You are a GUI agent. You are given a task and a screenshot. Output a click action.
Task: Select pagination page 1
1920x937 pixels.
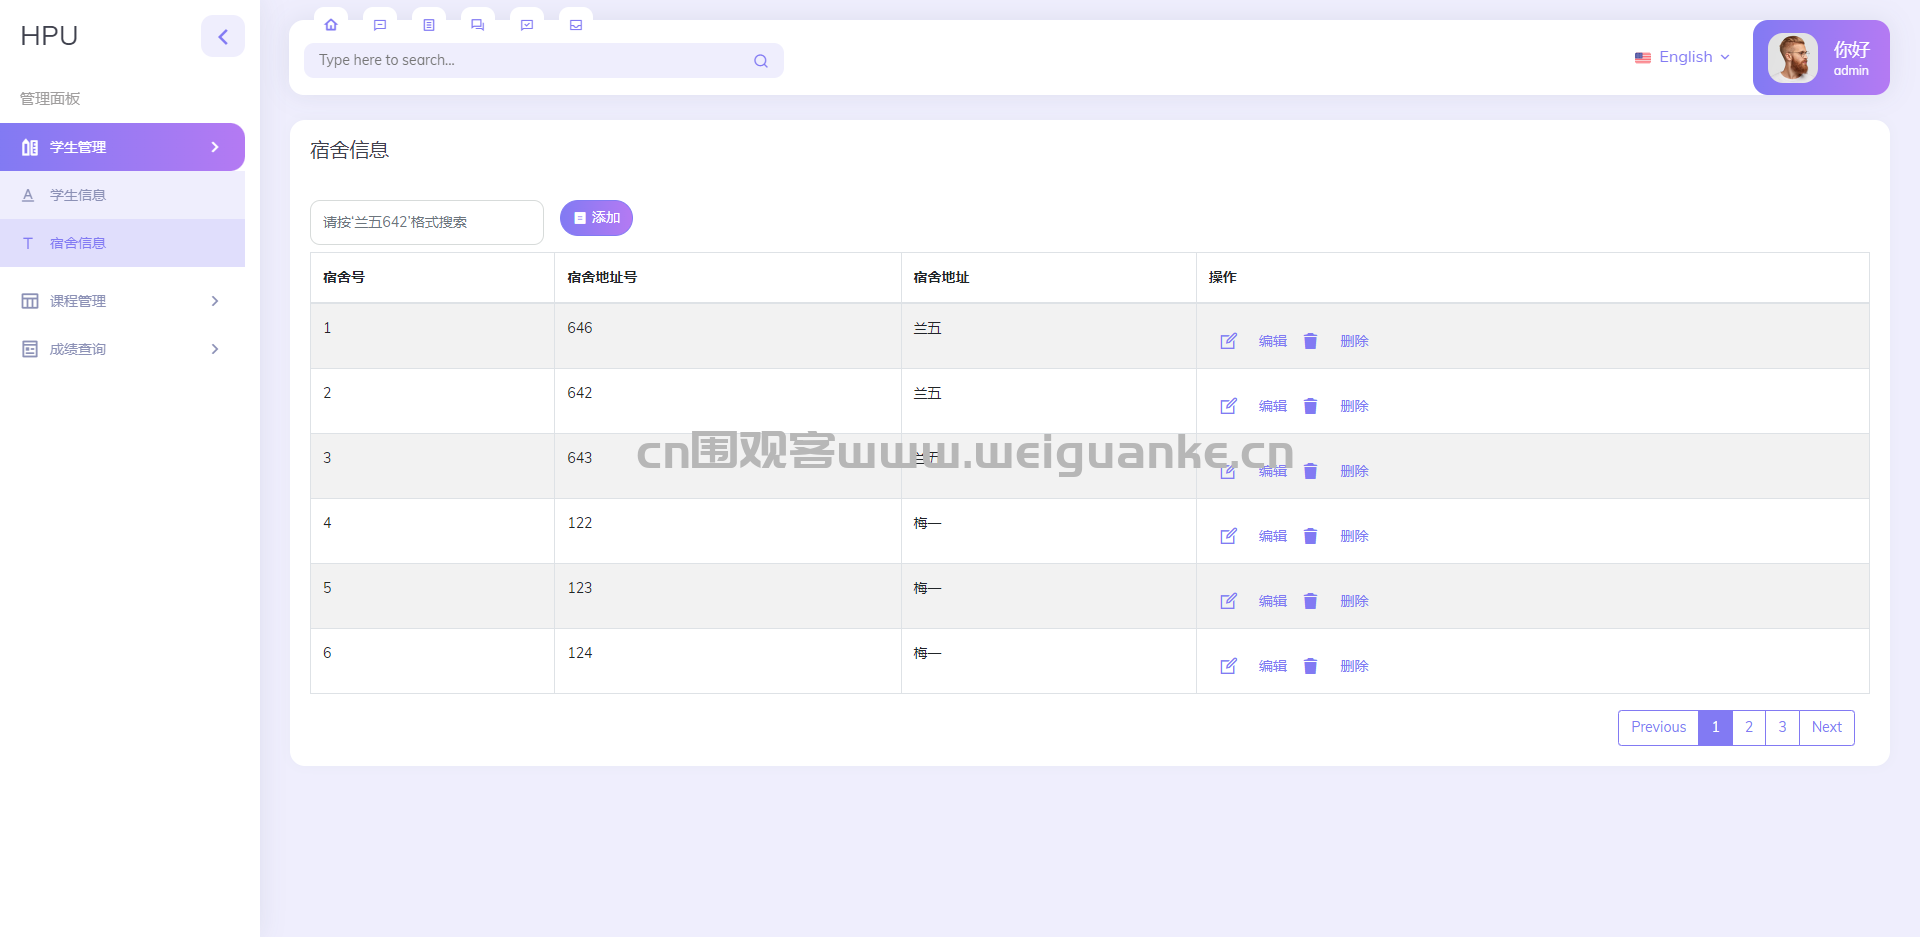pyautogui.click(x=1715, y=728)
